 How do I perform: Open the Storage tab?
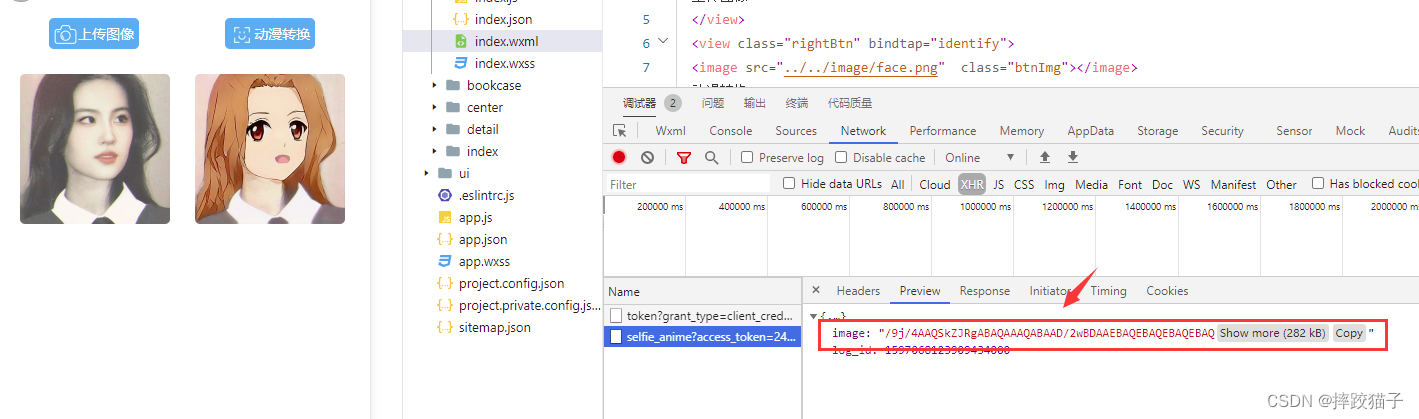coord(1157,131)
